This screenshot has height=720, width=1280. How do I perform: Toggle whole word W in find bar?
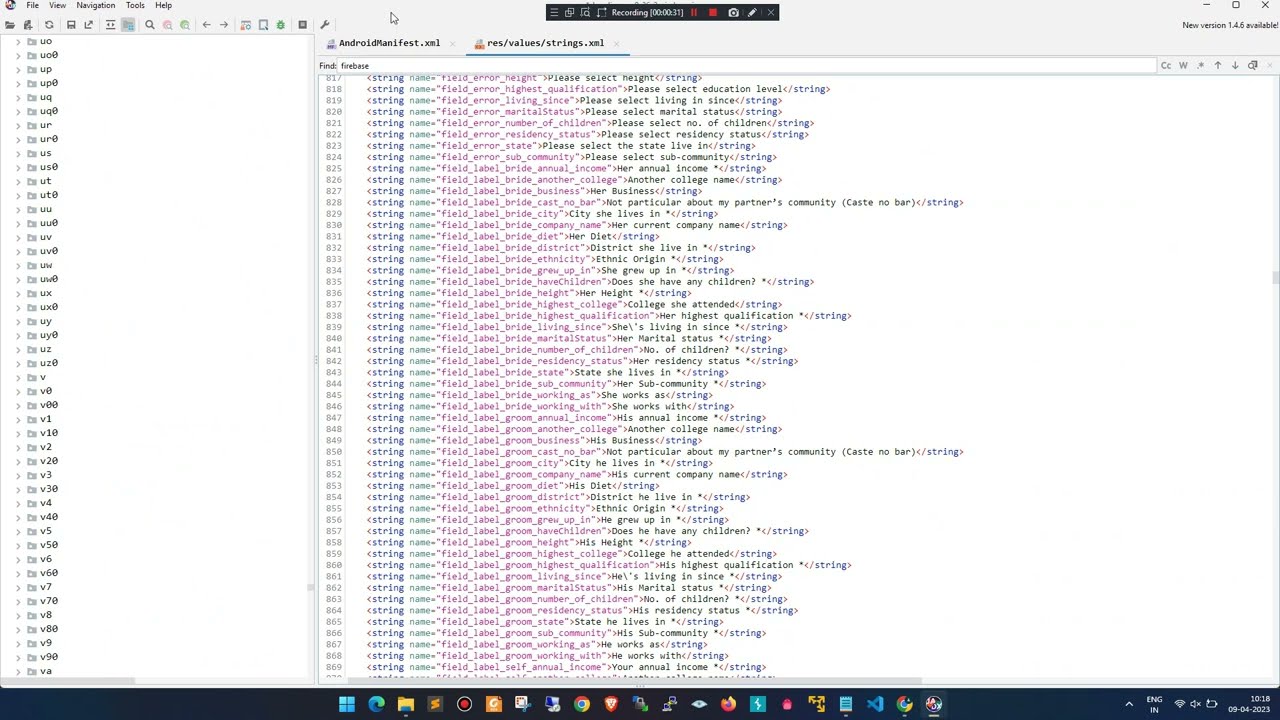point(1183,66)
